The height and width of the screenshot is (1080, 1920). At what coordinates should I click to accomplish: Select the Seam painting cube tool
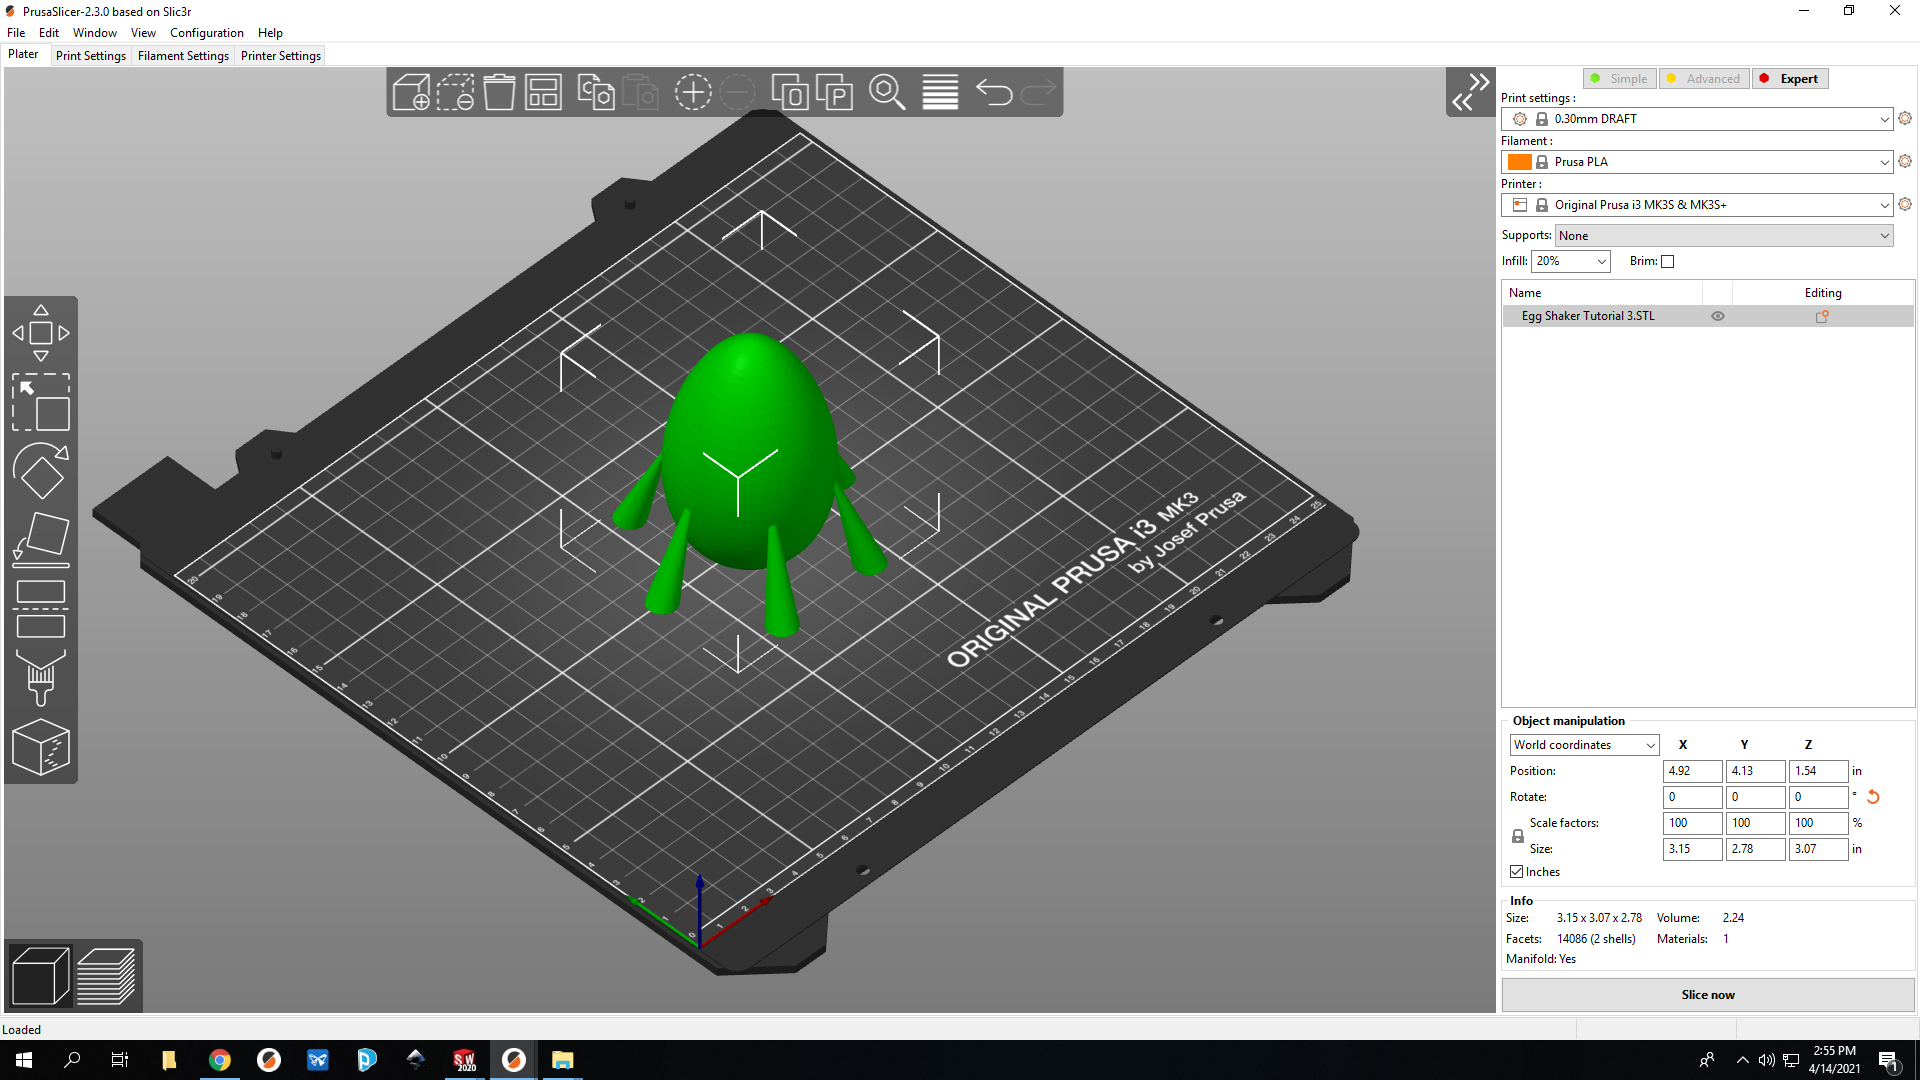coord(41,747)
